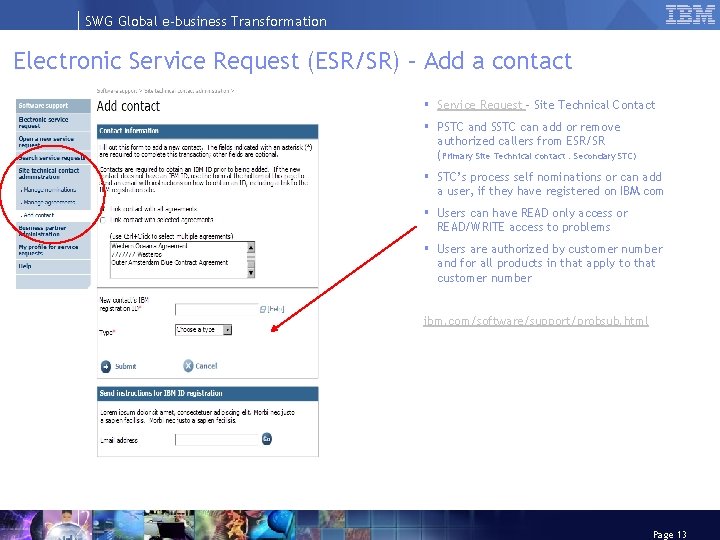Click the 'Users can have READ only access' bullet
Viewport: 720px width, 540px height.
[532, 220]
